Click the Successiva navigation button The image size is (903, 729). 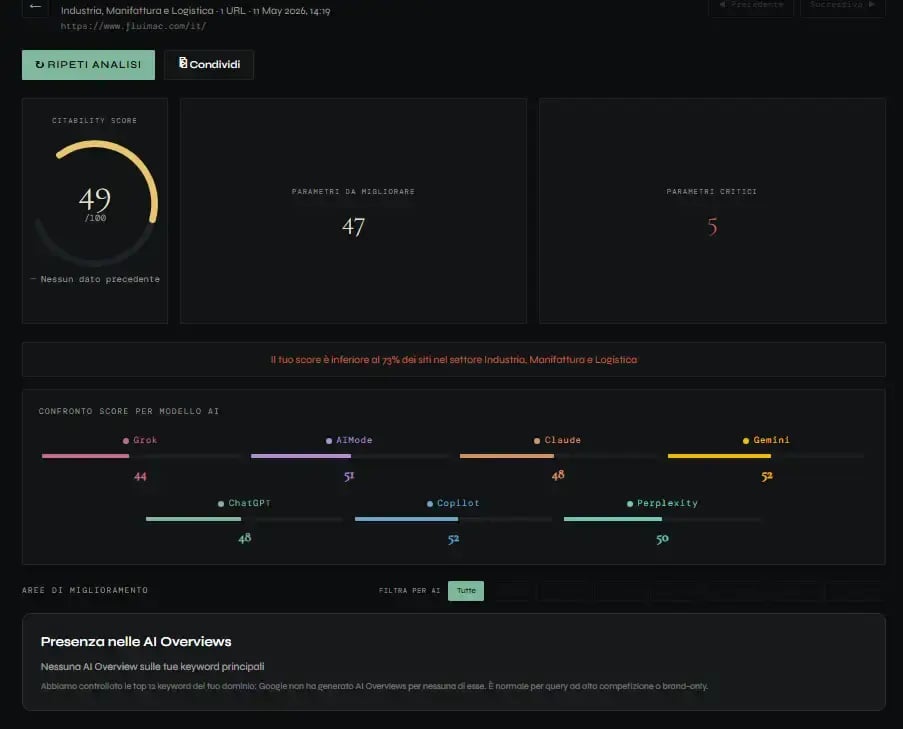(843, 6)
